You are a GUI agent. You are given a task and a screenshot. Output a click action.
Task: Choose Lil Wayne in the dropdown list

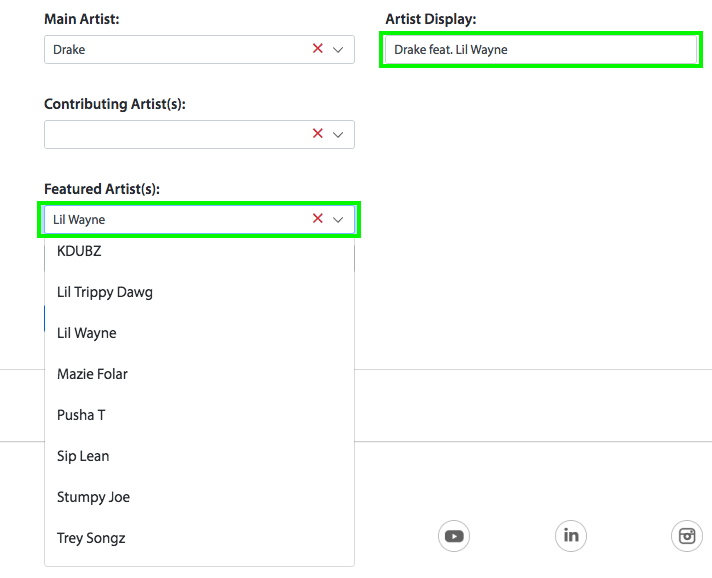(x=199, y=333)
